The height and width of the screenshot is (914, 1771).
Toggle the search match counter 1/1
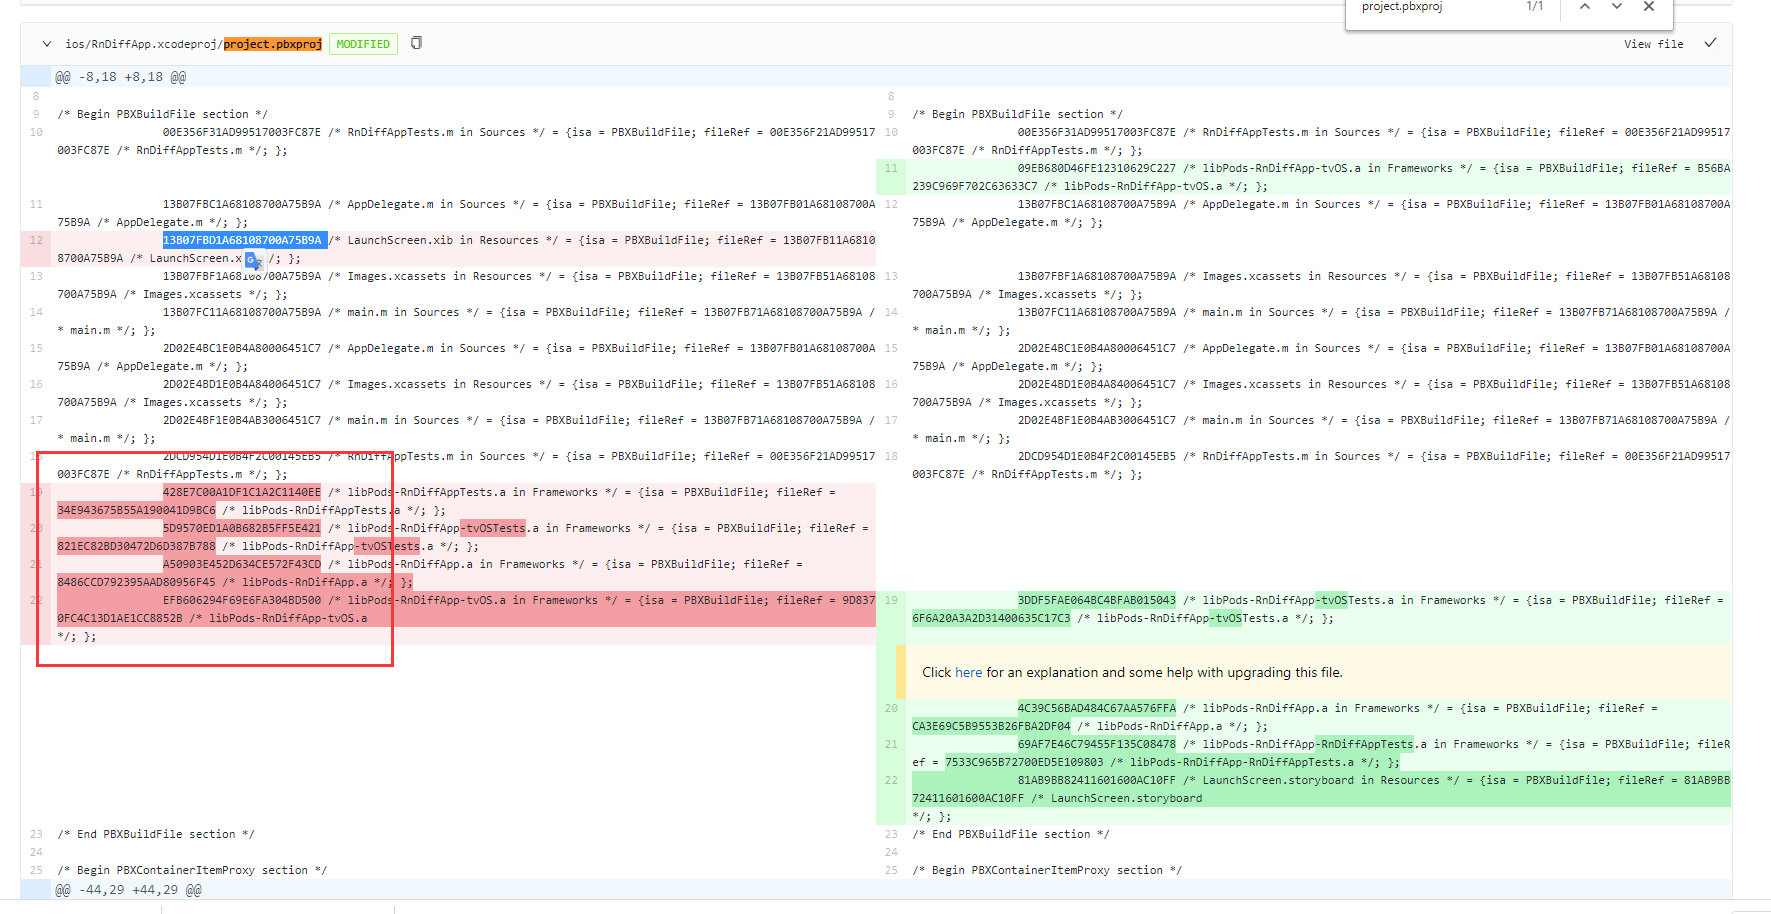pyautogui.click(x=1533, y=7)
